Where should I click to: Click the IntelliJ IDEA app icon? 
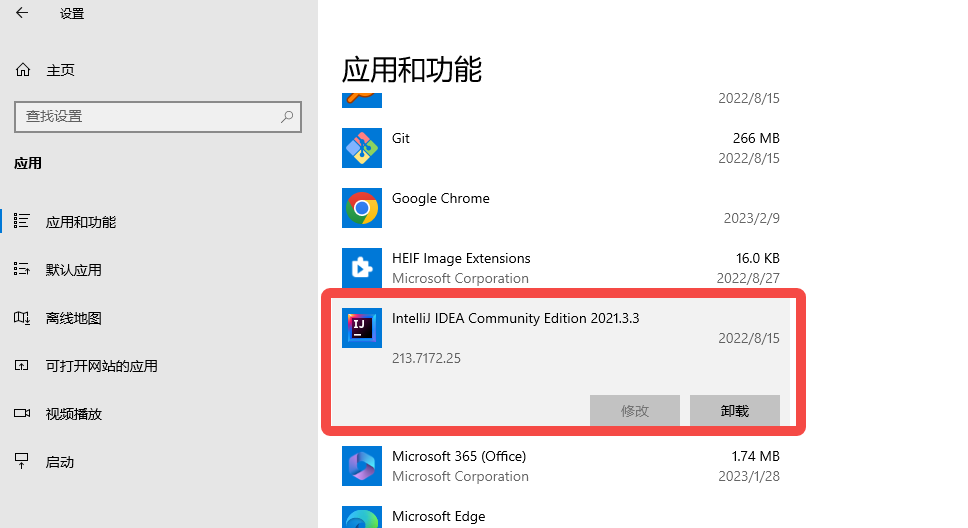tap(362, 328)
